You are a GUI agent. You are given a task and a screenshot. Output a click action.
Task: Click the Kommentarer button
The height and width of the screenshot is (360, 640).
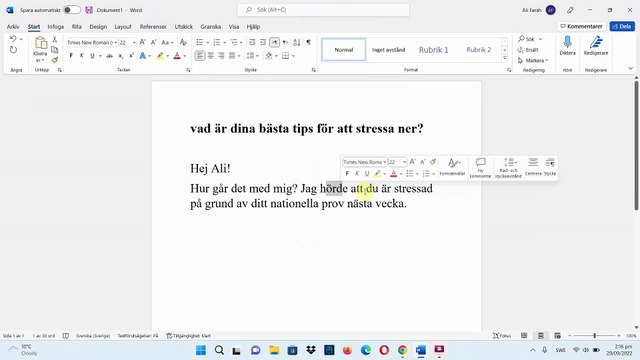pos(581,26)
